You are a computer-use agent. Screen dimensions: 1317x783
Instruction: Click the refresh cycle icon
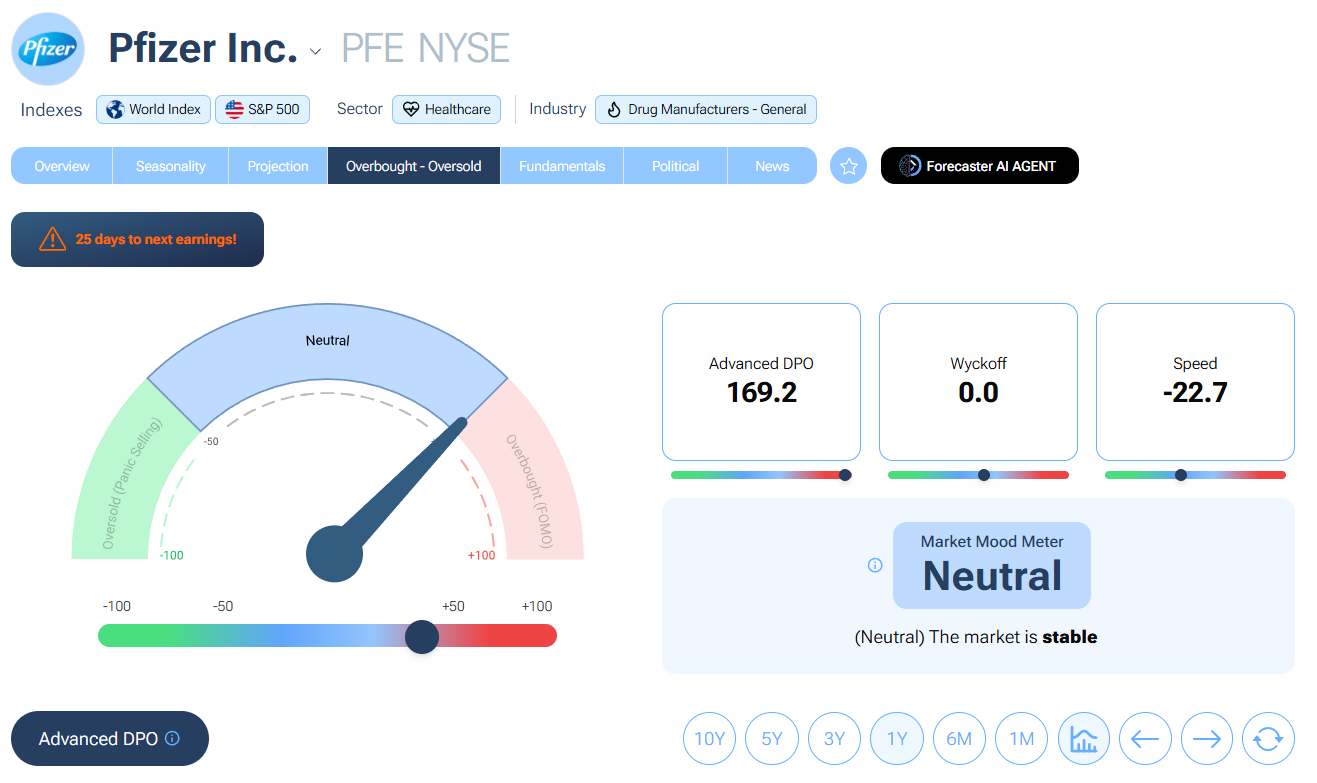click(1268, 739)
